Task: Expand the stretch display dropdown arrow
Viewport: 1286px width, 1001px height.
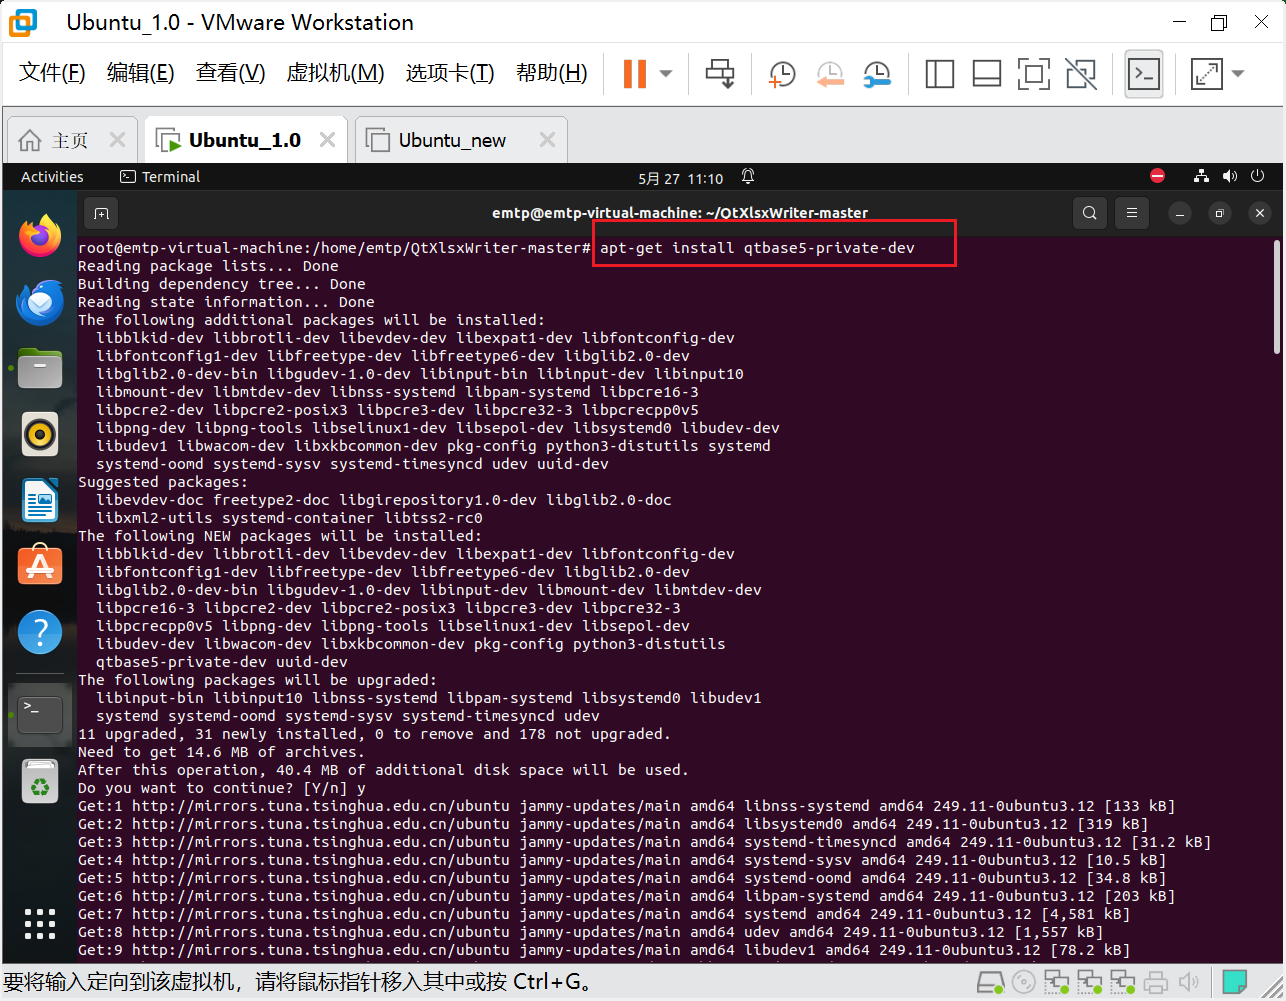Action: (1238, 73)
